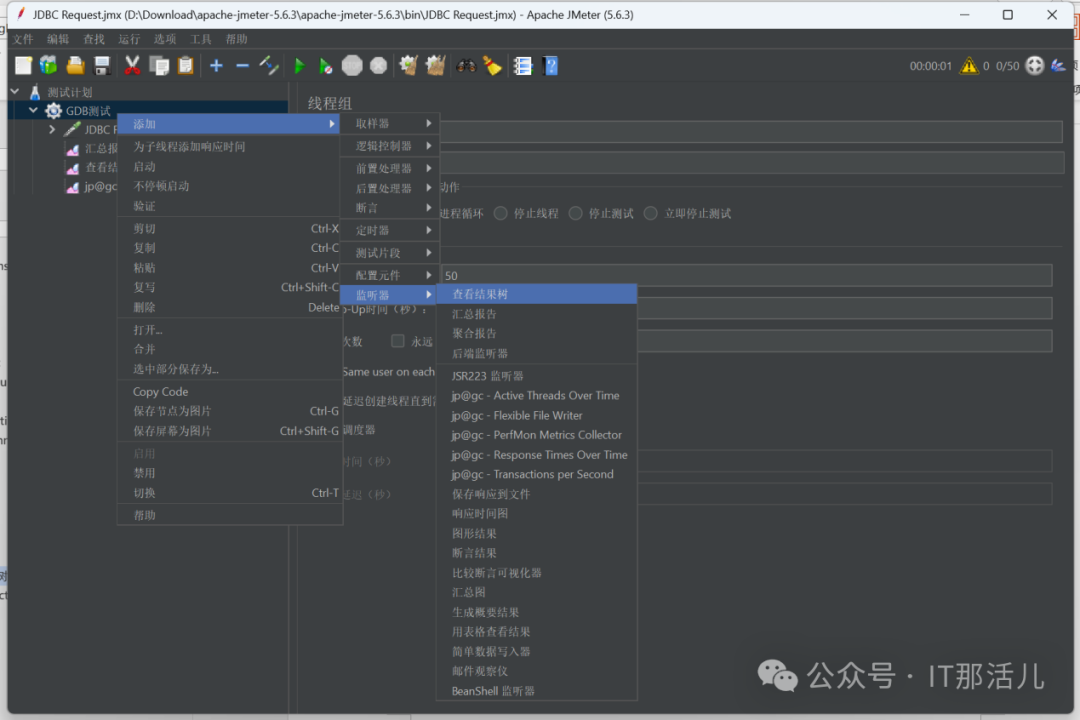
Task: Open the 编辑 menu
Action: coord(58,39)
